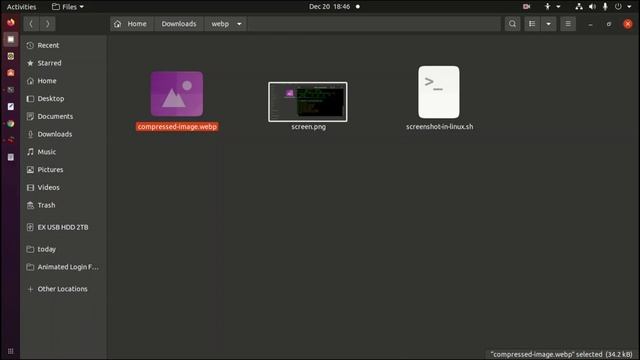This screenshot has height=360, width=640.
Task: Click the microphone icon in top bar
Action: pyautogui.click(x=605, y=7)
